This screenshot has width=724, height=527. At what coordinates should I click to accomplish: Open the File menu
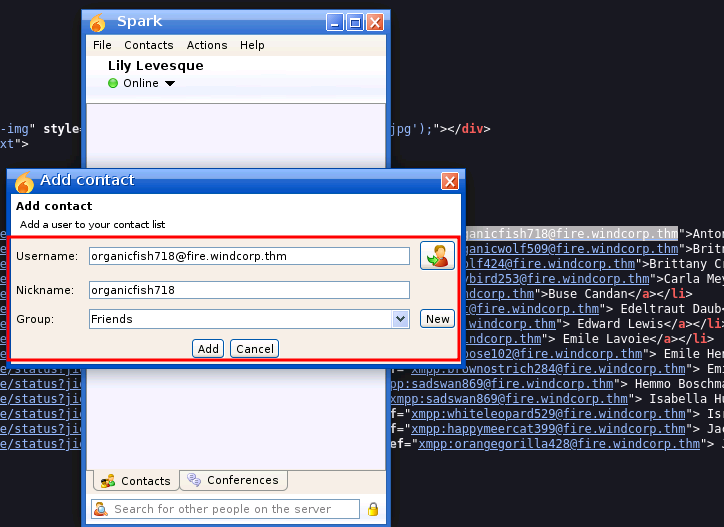(102, 45)
